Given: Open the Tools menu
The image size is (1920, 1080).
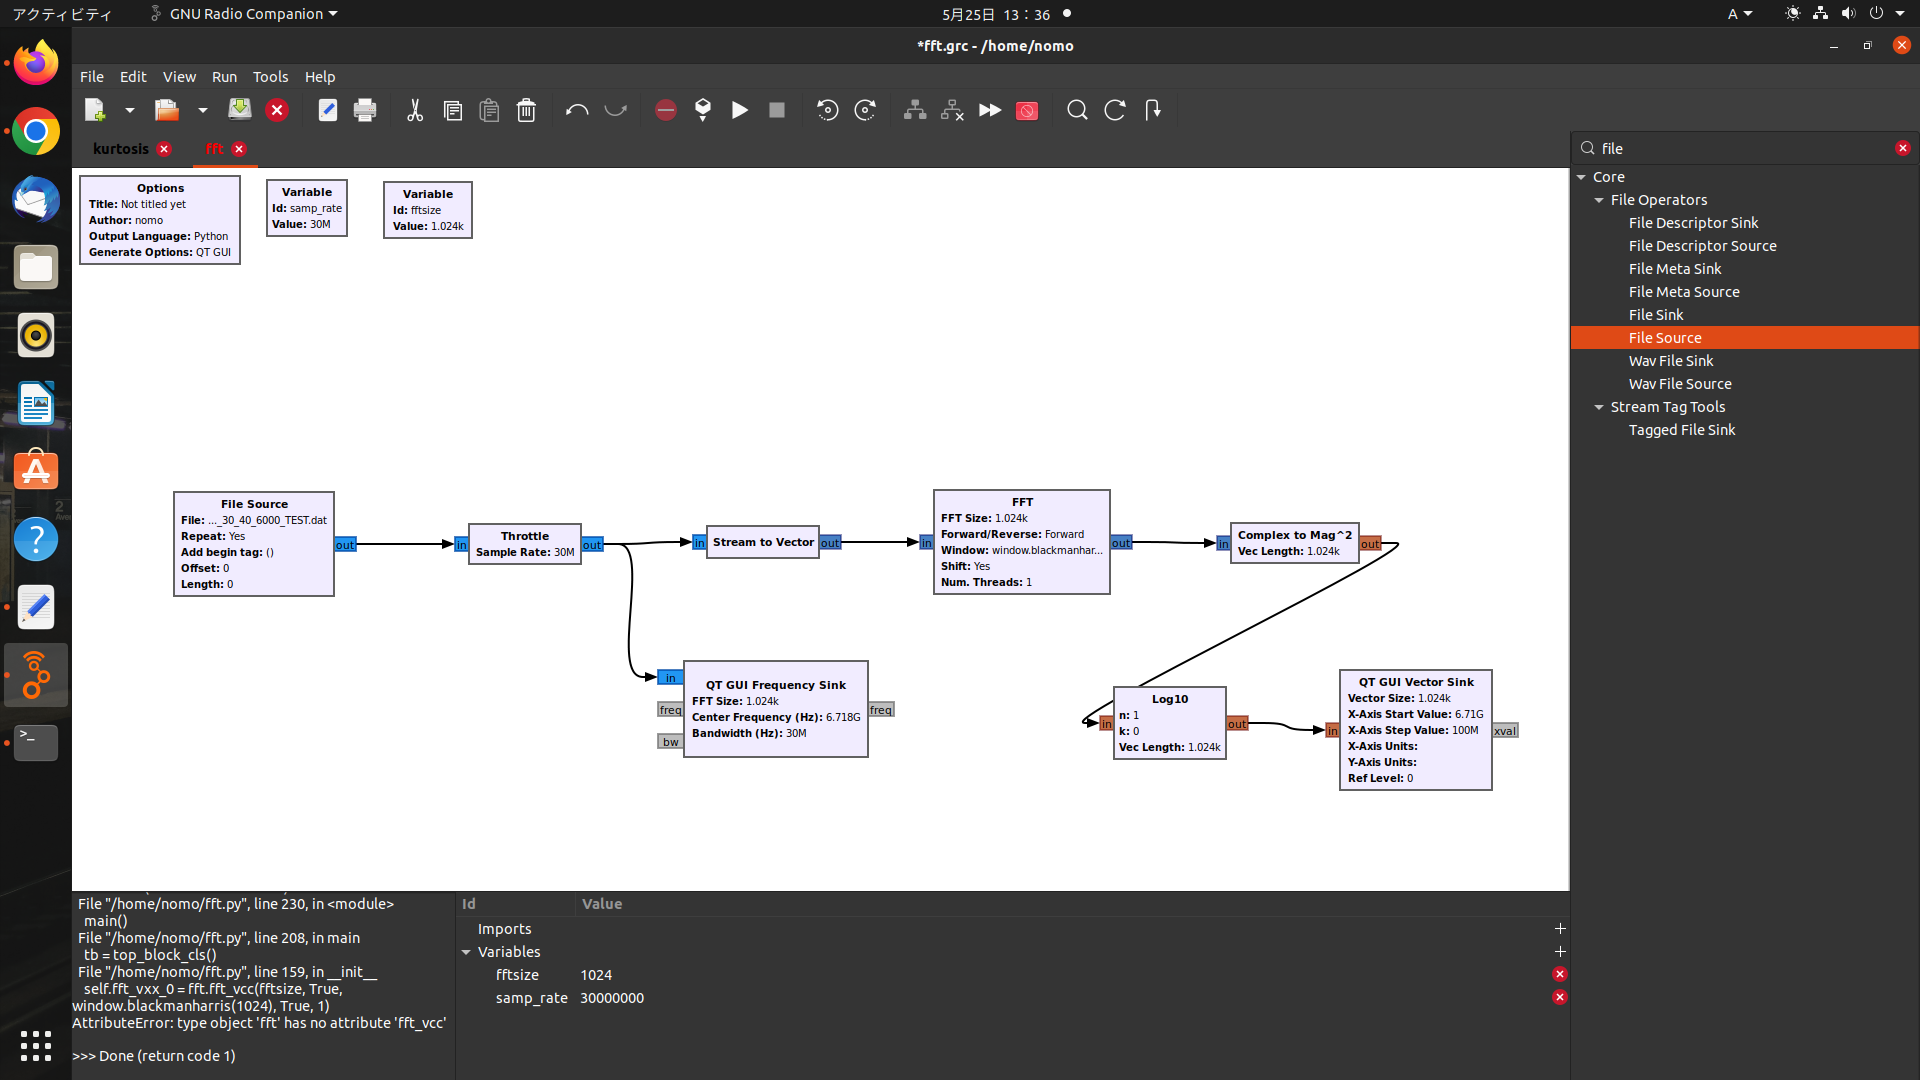Looking at the screenshot, I should tap(270, 77).
